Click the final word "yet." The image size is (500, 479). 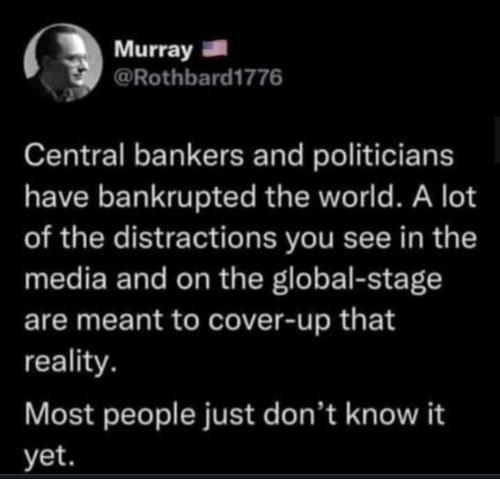49,457
